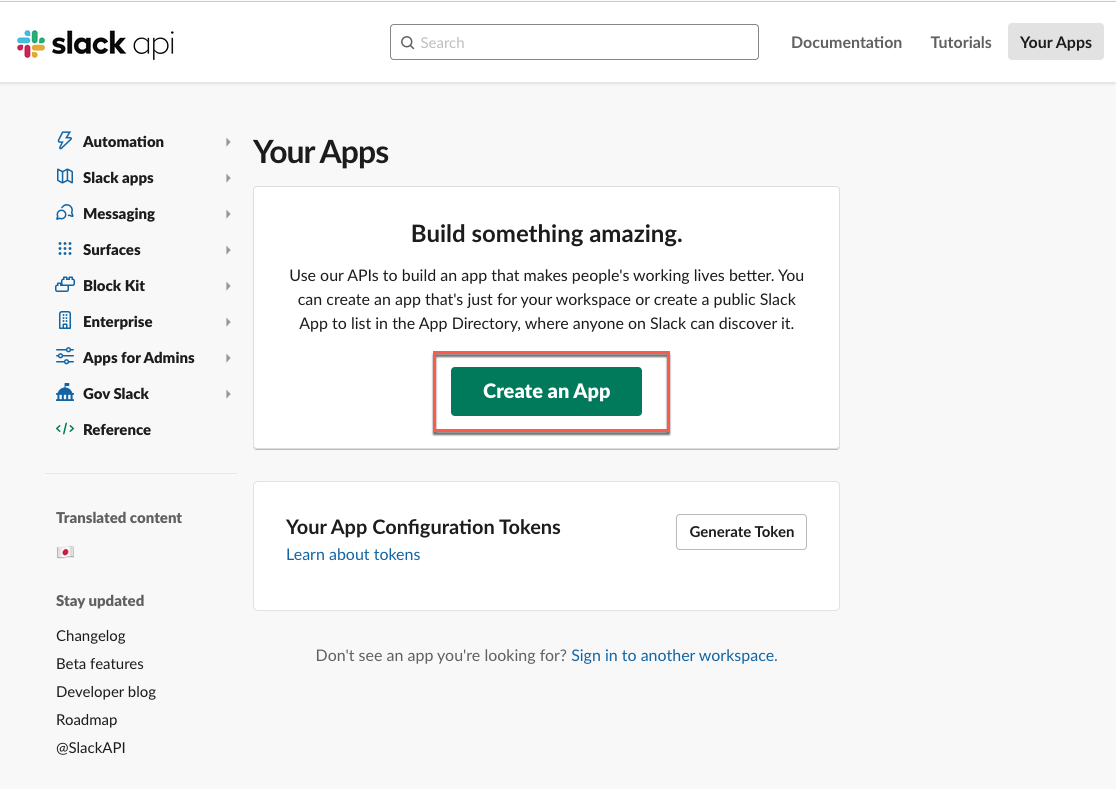
Task: Click the Your Apps page heading
Action: [x=321, y=153]
